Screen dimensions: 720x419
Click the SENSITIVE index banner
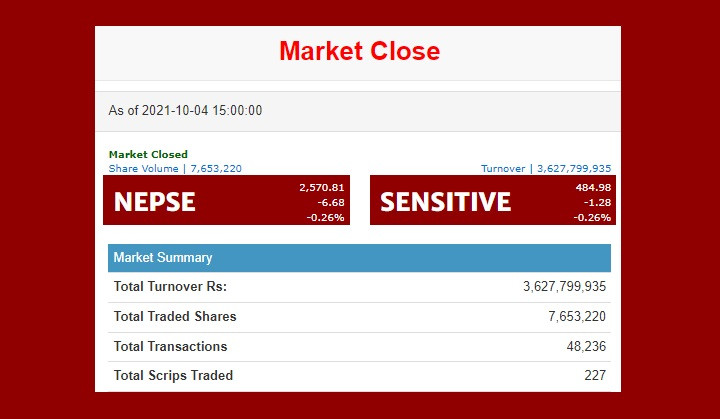click(493, 200)
